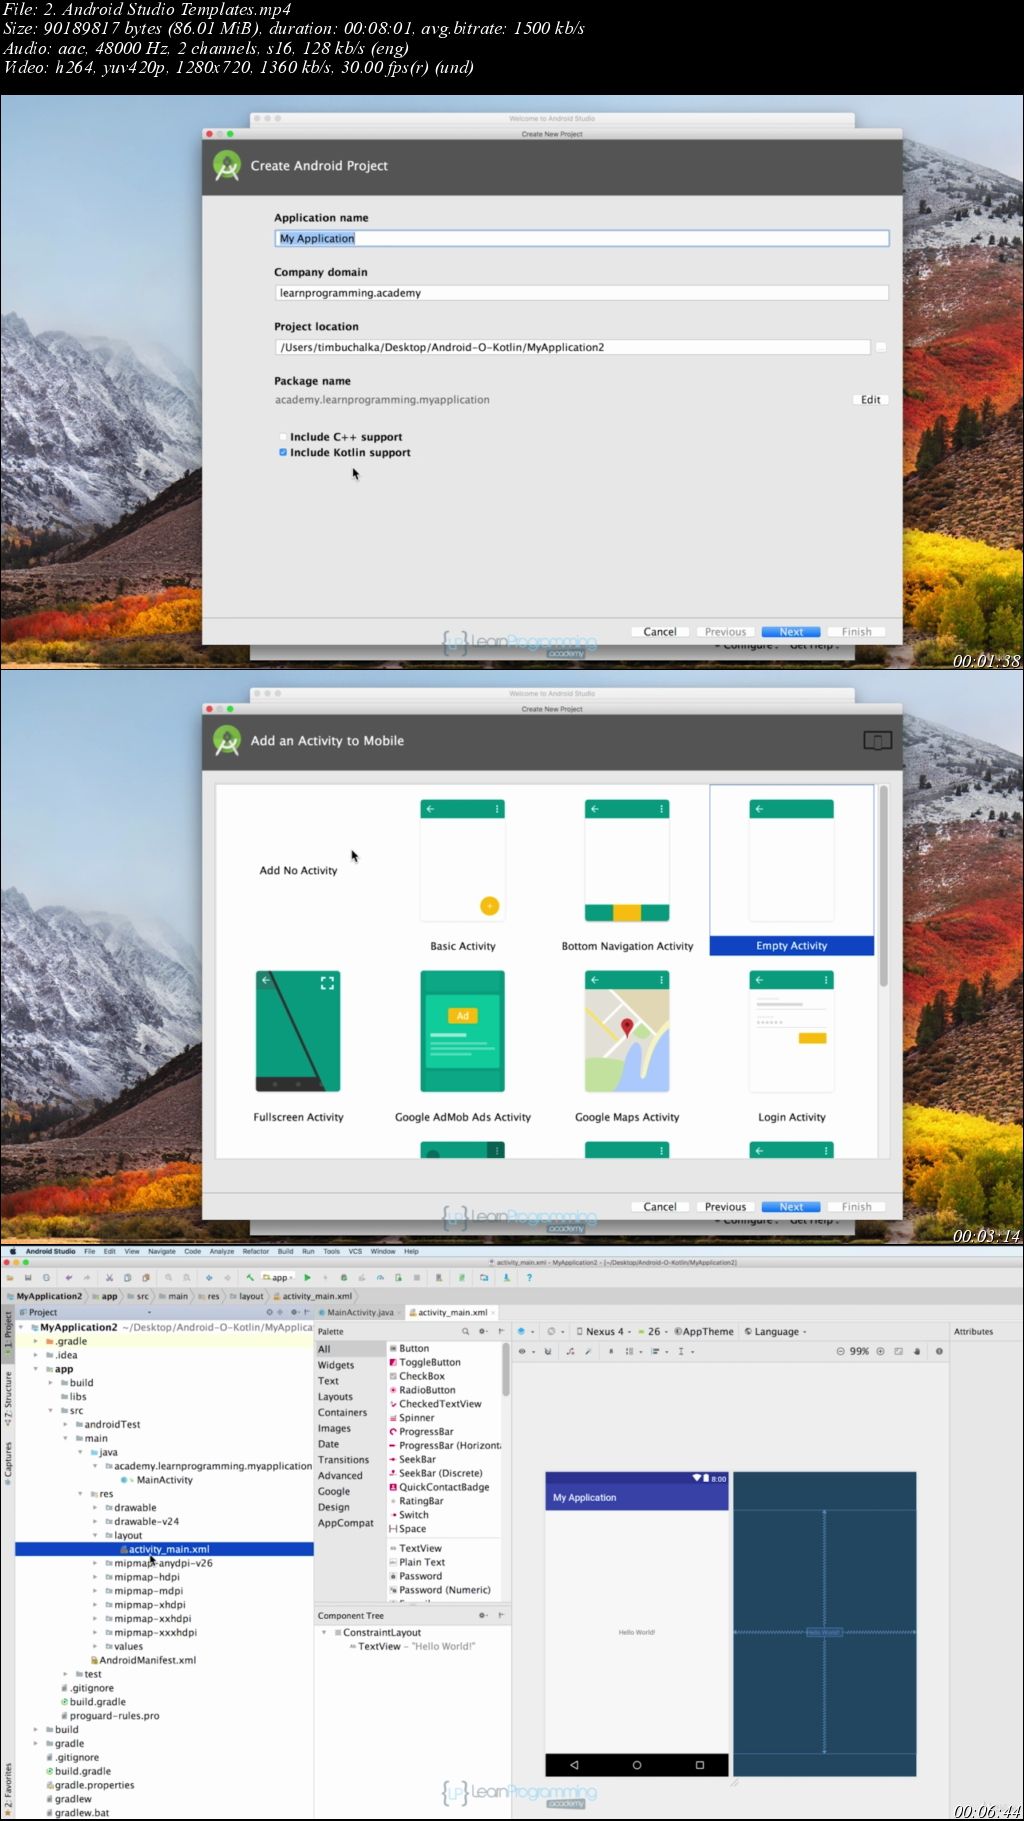Click Next in Create Android Project dialog

791,632
